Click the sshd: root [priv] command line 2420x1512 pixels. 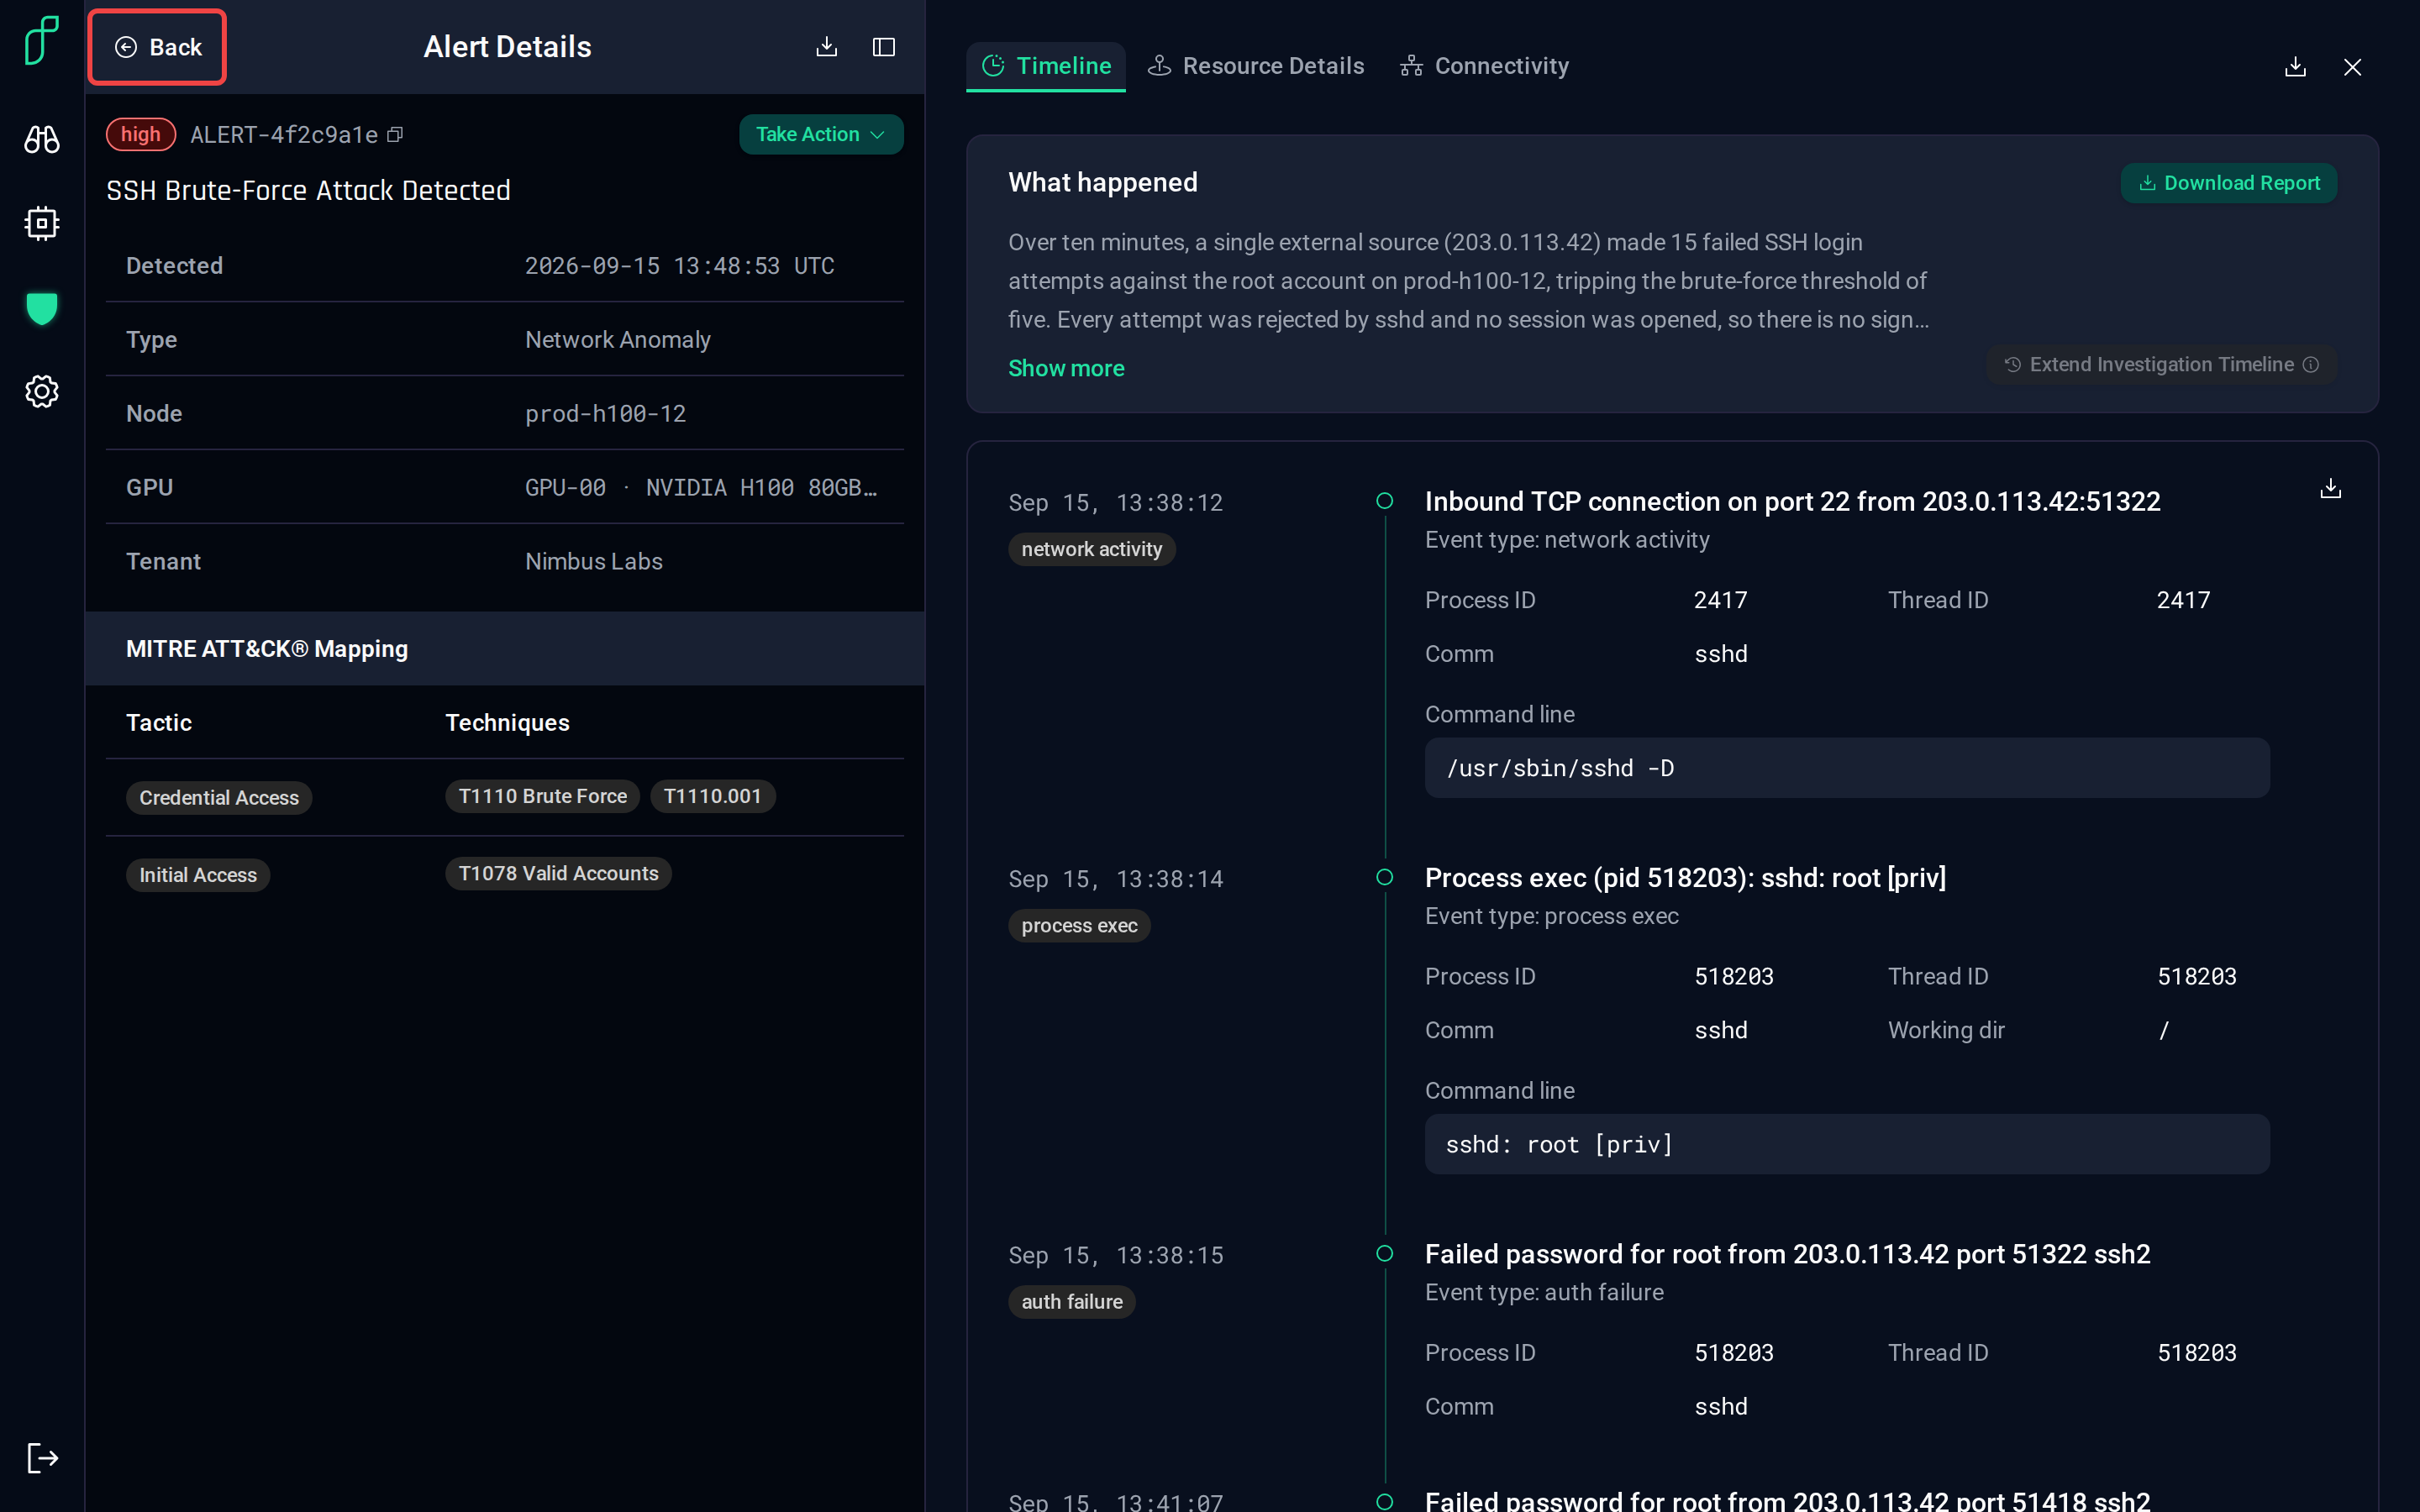pos(1847,1144)
